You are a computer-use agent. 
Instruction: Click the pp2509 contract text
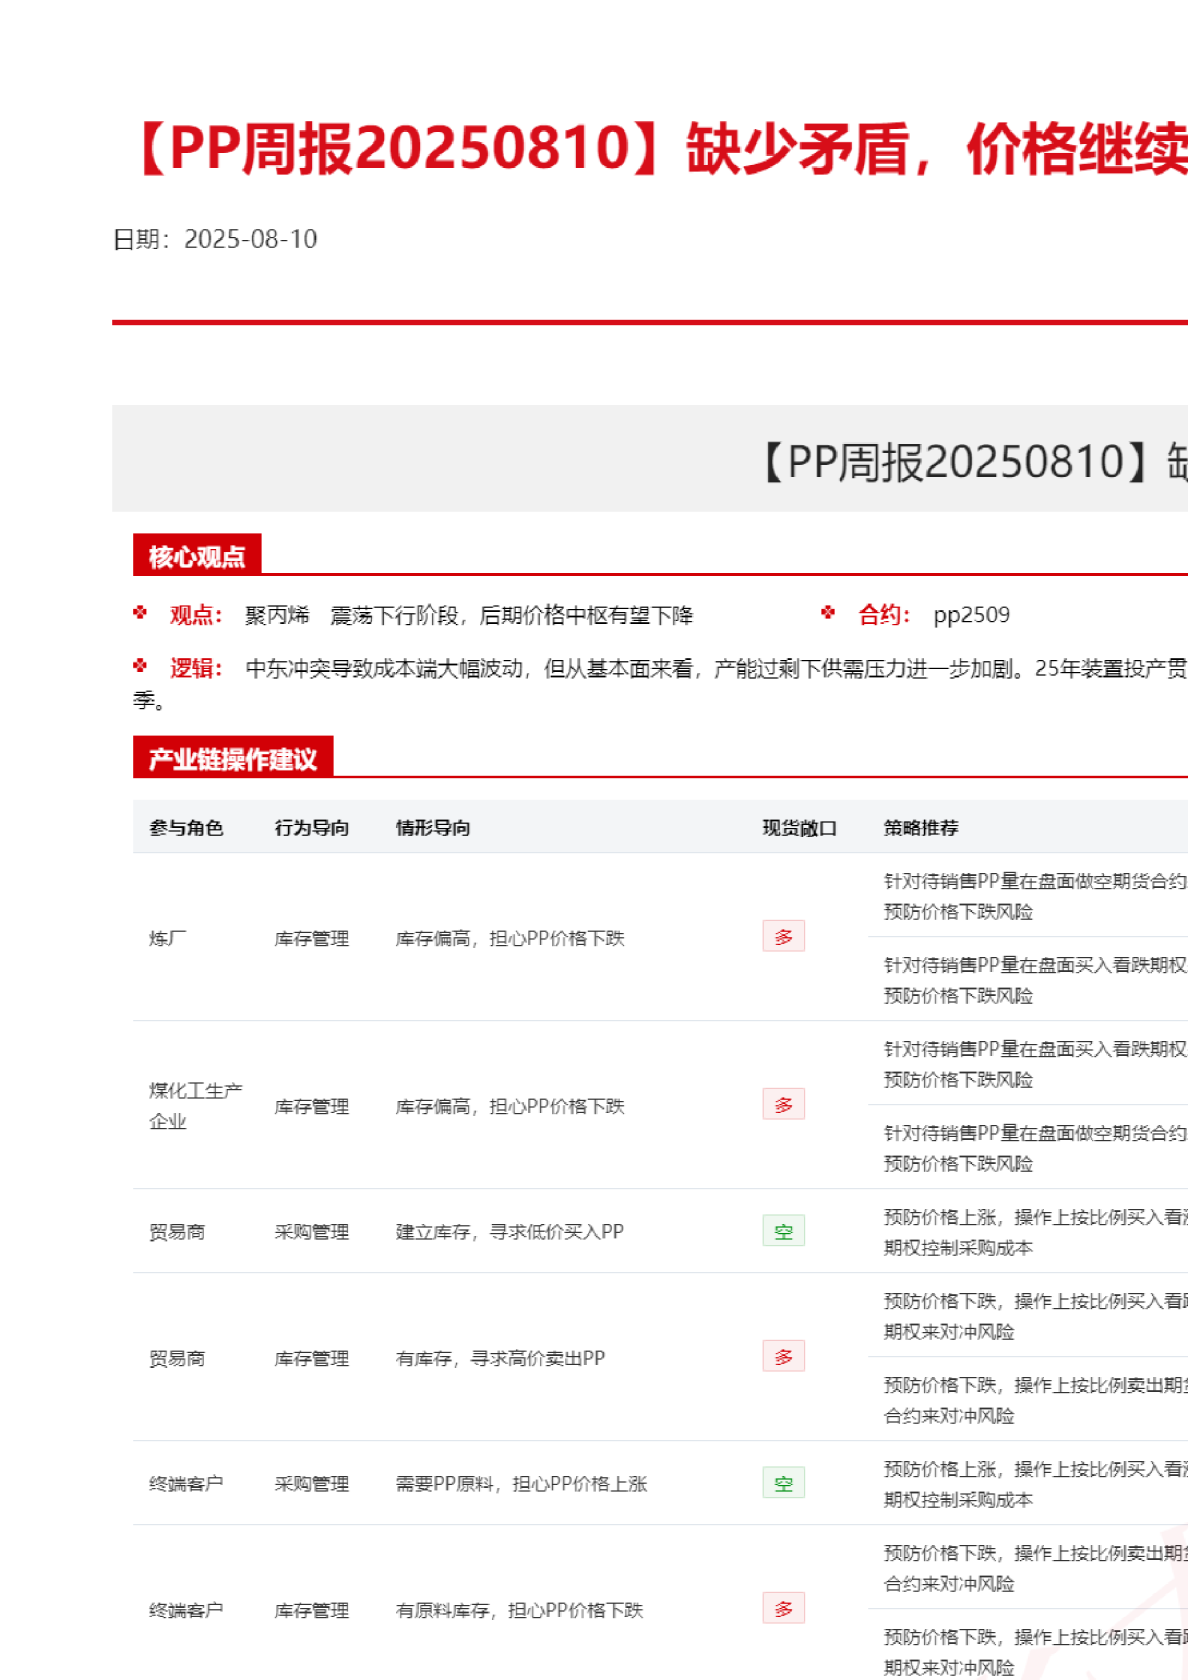(971, 615)
